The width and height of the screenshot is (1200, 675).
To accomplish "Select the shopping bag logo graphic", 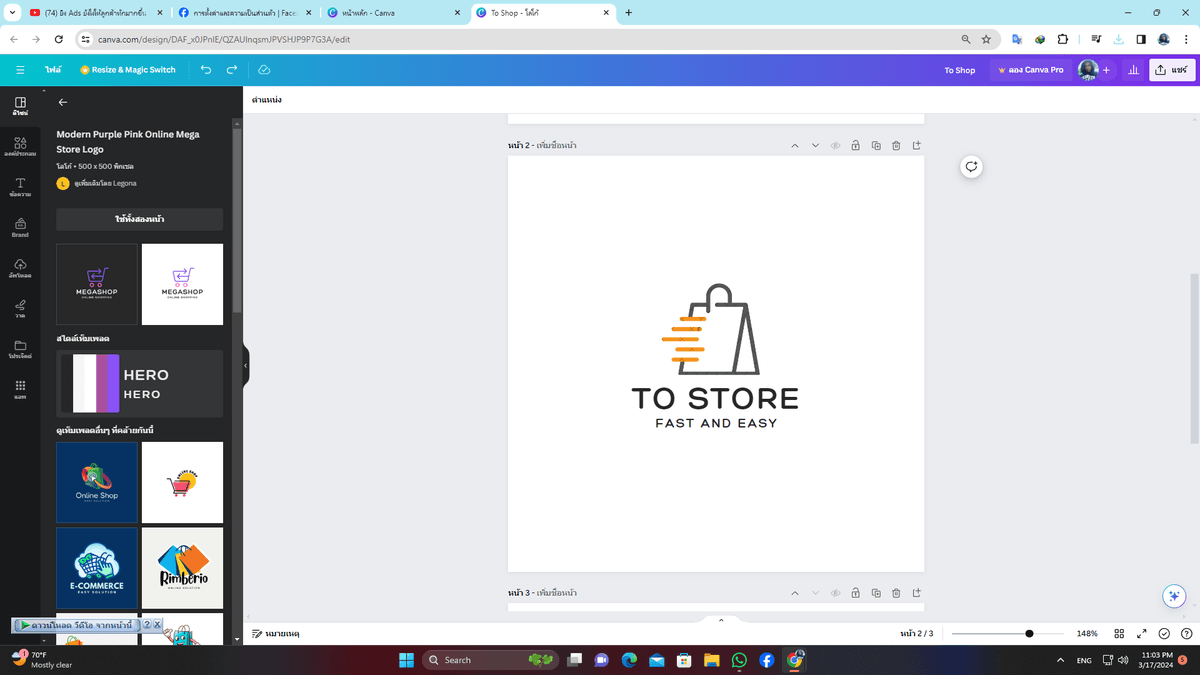I will (x=711, y=328).
